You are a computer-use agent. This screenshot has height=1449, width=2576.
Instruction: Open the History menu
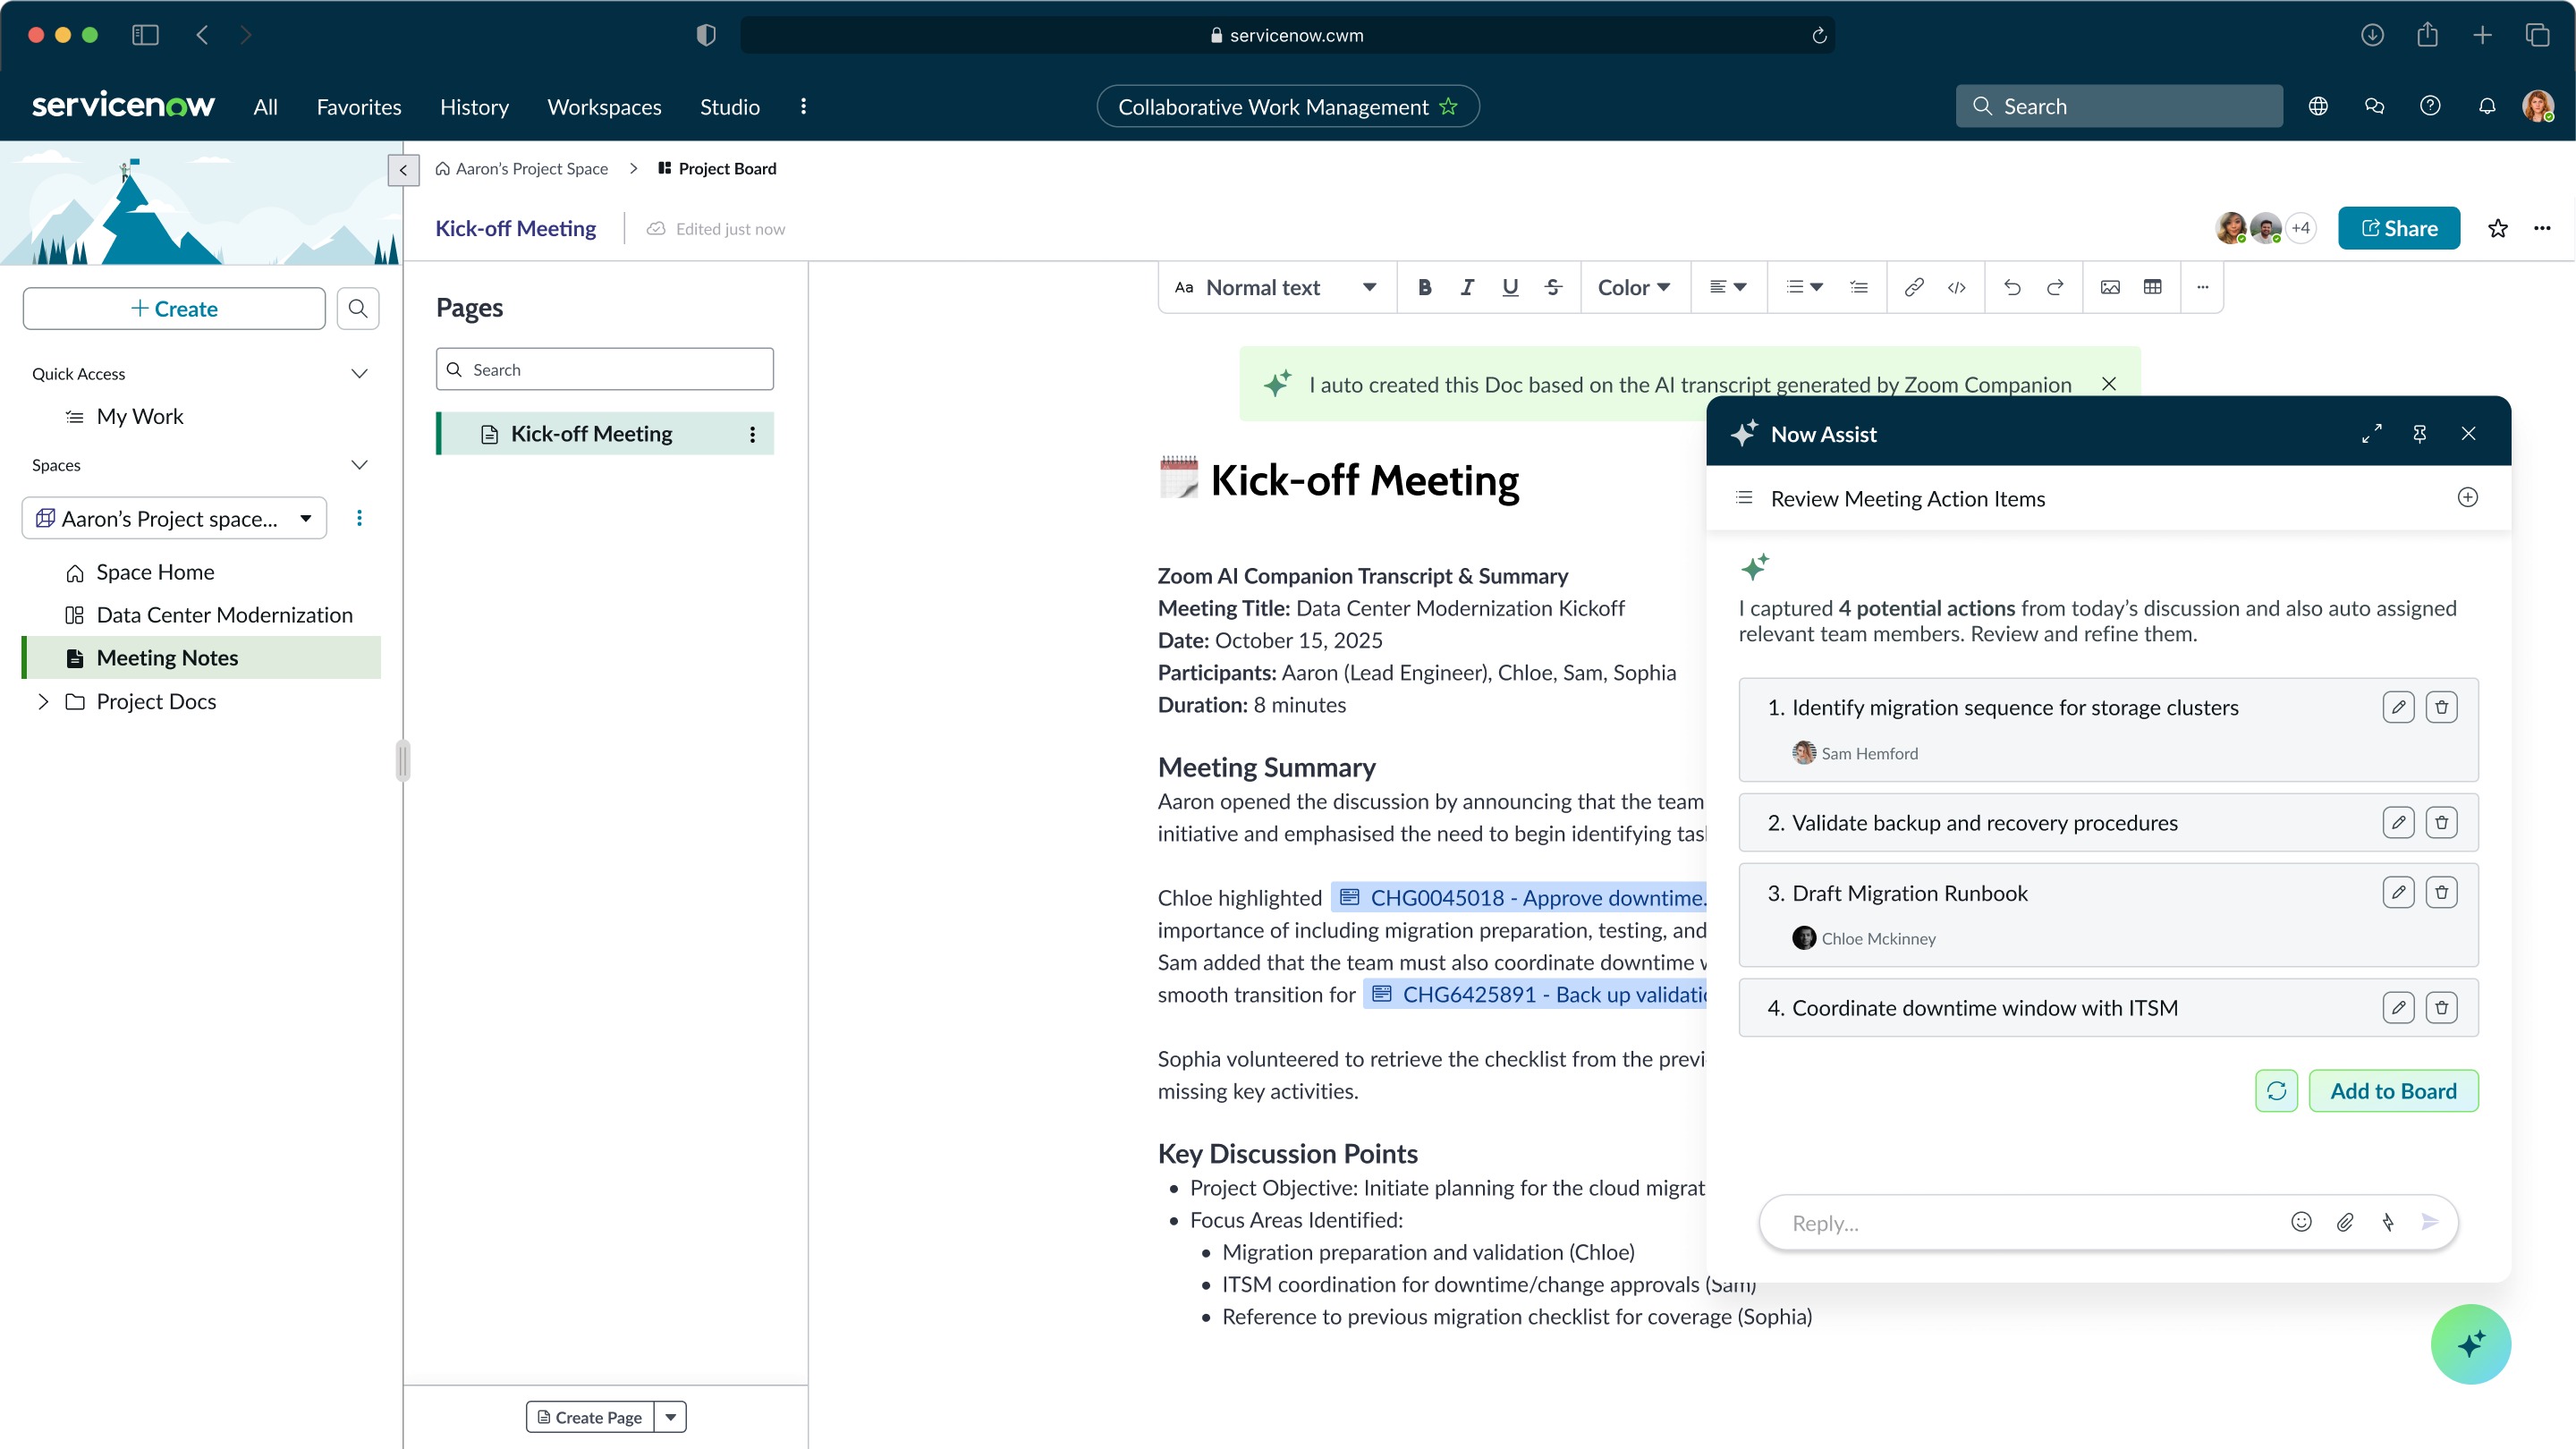point(474,107)
